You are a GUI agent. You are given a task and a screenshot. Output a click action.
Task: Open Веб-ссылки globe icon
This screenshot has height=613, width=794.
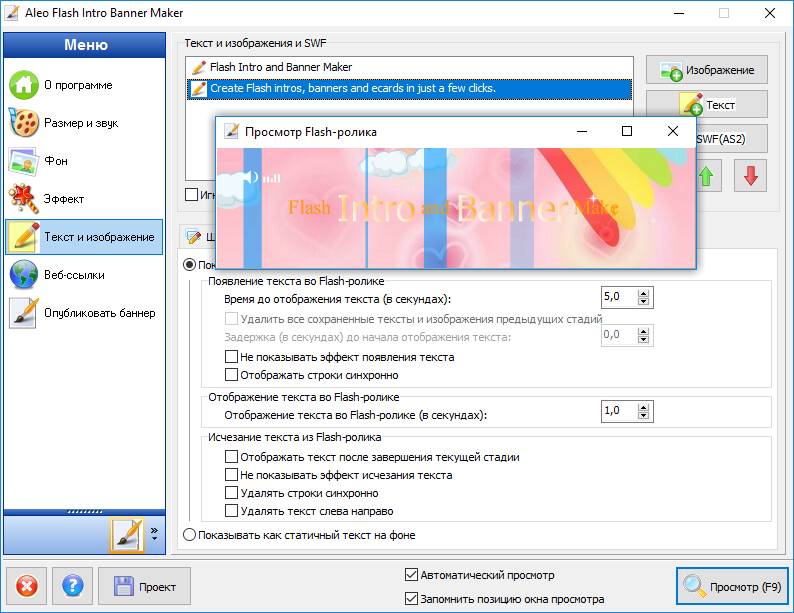pos(24,274)
